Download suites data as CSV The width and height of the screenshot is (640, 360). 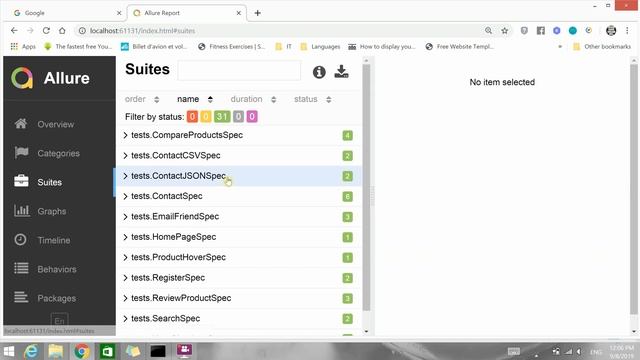pos(341,71)
